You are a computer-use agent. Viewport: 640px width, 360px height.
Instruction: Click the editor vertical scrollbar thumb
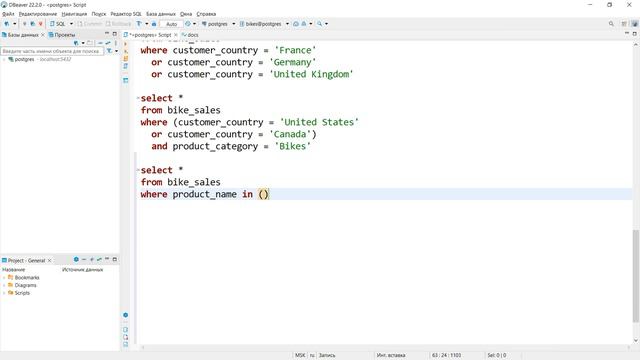click(x=636, y=276)
